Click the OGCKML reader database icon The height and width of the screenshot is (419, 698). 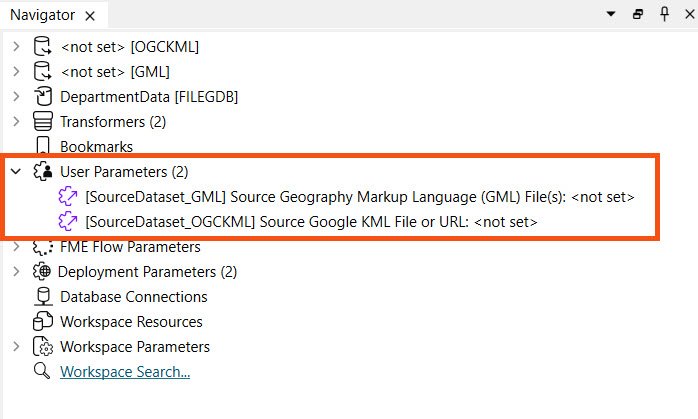click(42, 46)
